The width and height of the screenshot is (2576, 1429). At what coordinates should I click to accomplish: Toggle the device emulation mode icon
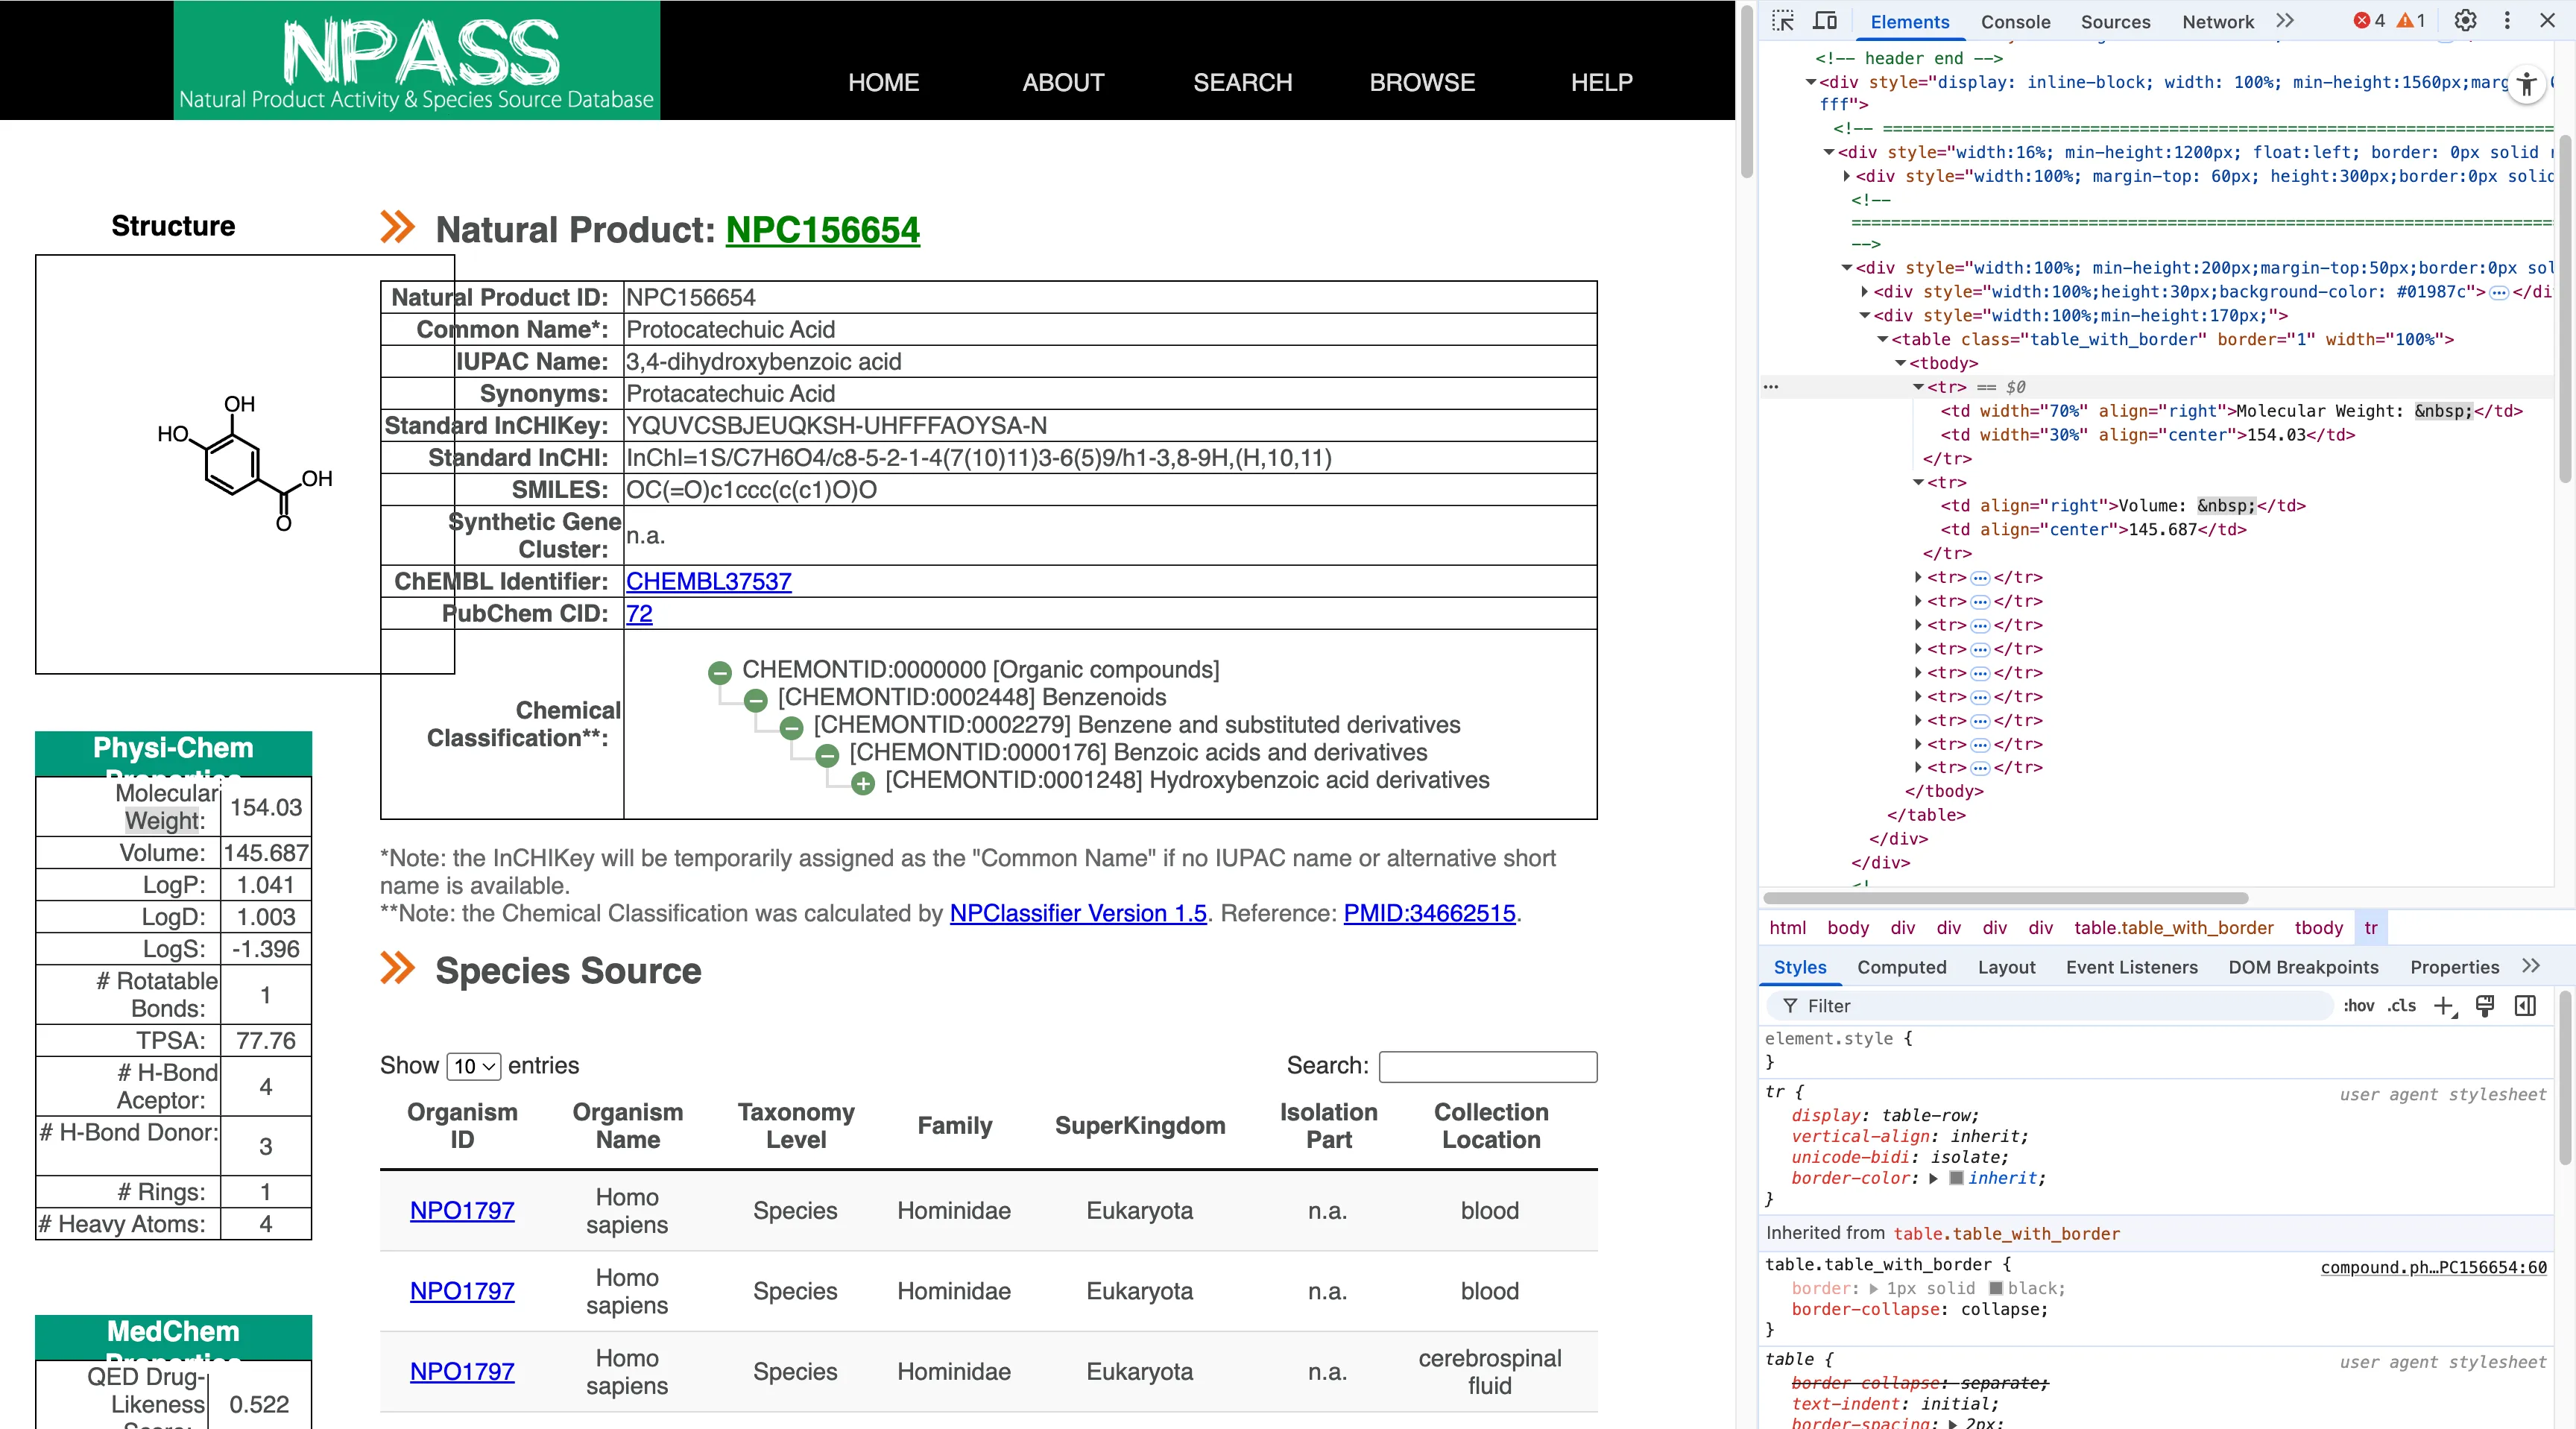pyautogui.click(x=1824, y=20)
